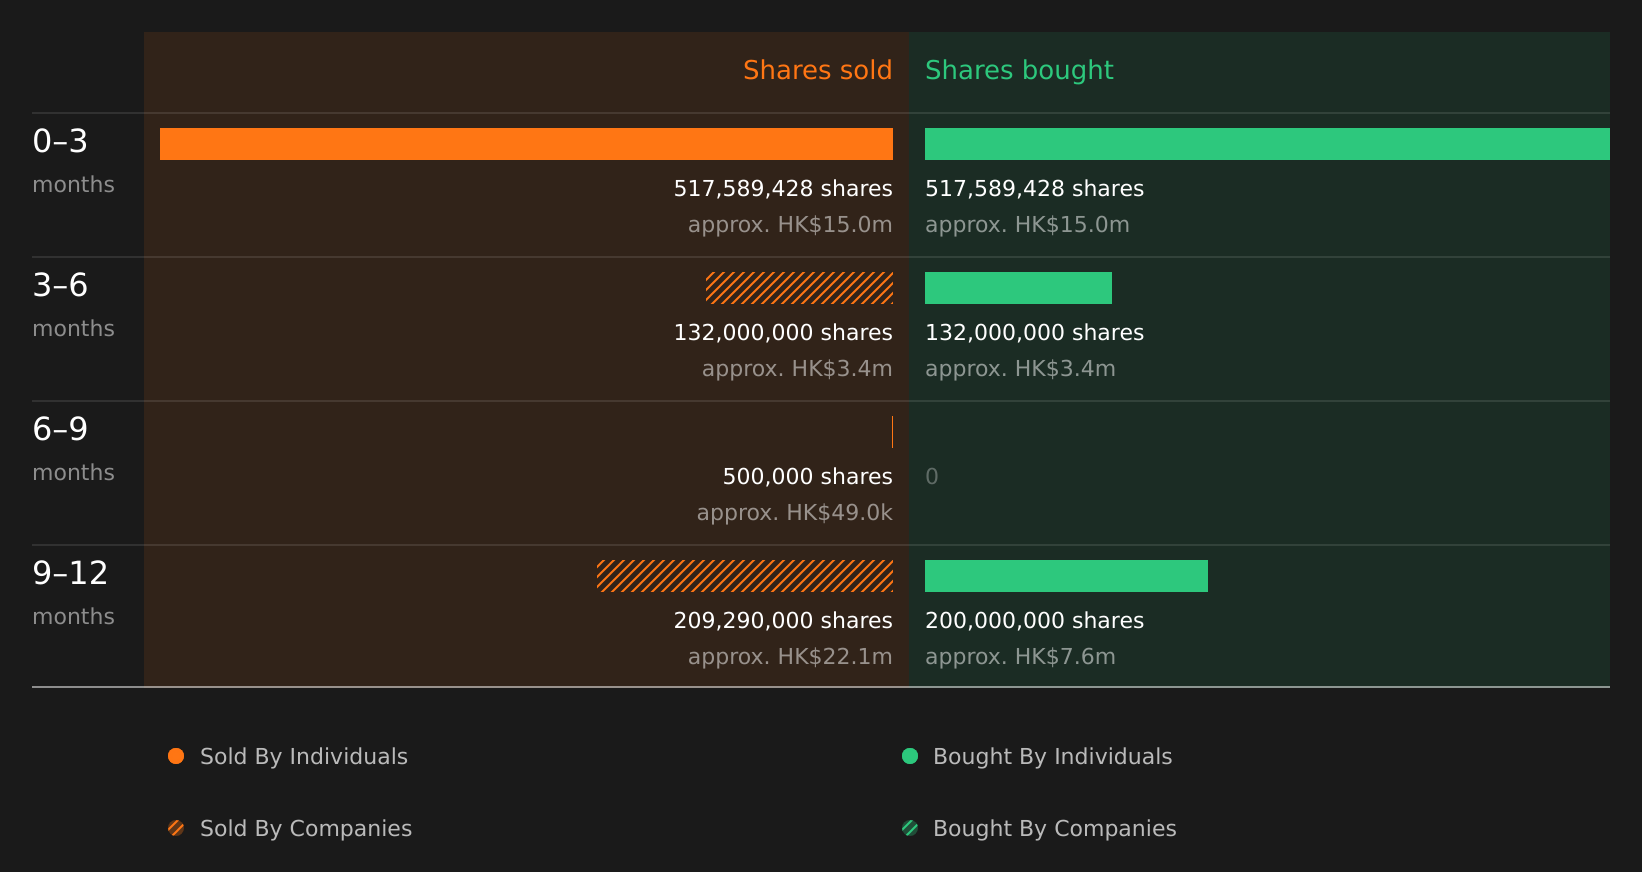This screenshot has width=1642, height=872.
Task: Click the hatched orange 9–12 months sold bar
Action: coord(745,576)
